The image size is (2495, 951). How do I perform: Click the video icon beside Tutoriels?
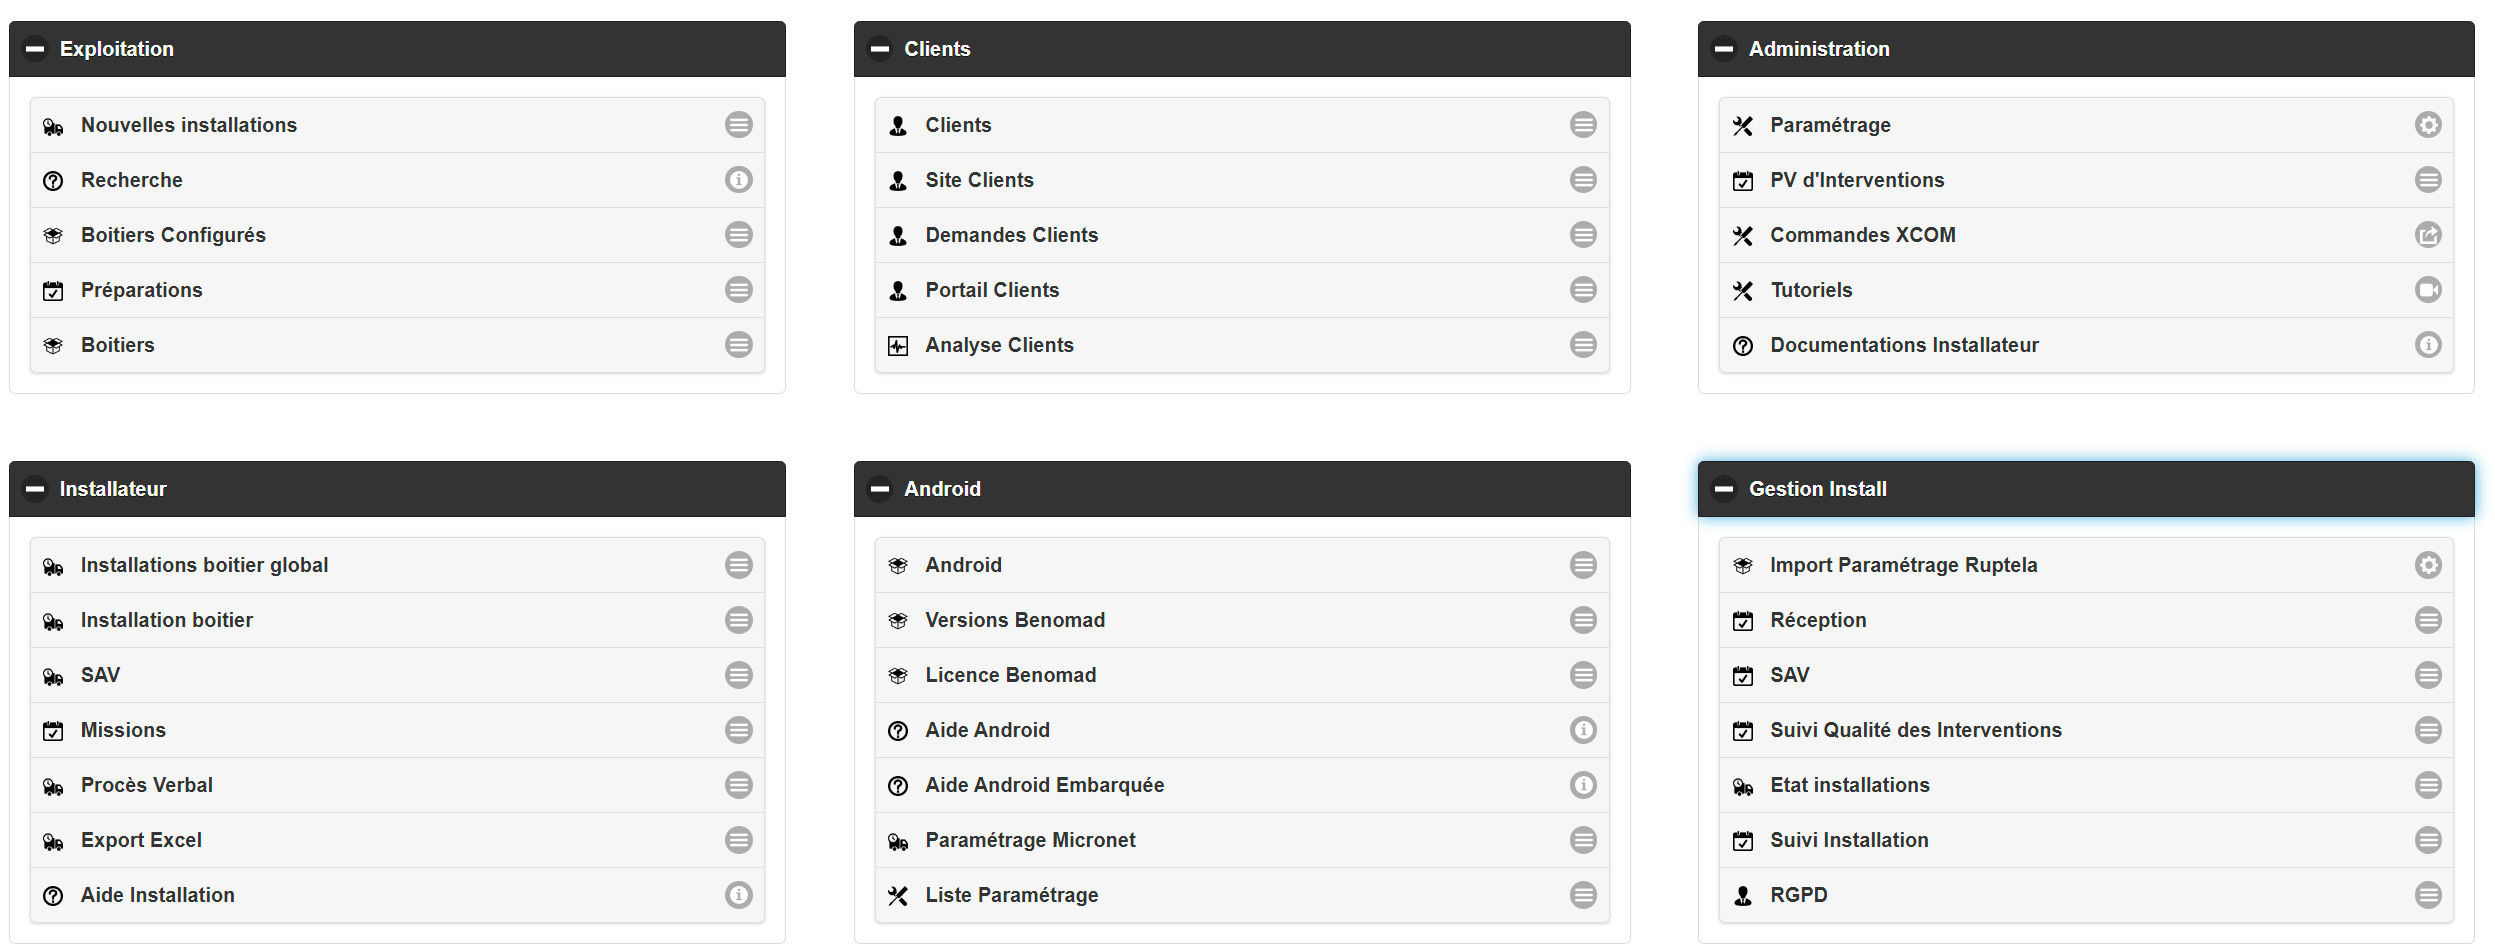click(2427, 290)
